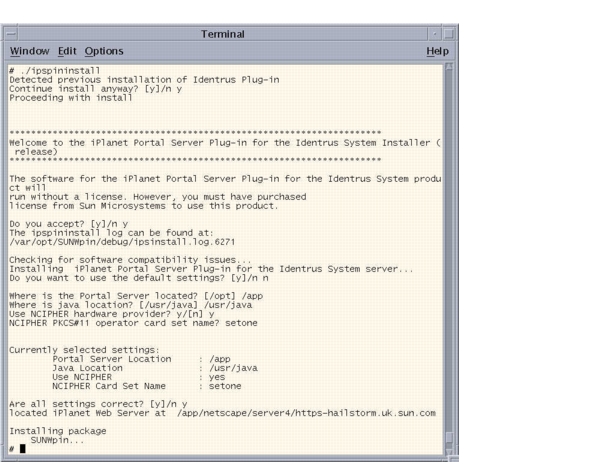Screen dimensions: 610x465
Task: Click the 'Welcome to the iPlanet Portal Server' line
Action: (x=225, y=143)
